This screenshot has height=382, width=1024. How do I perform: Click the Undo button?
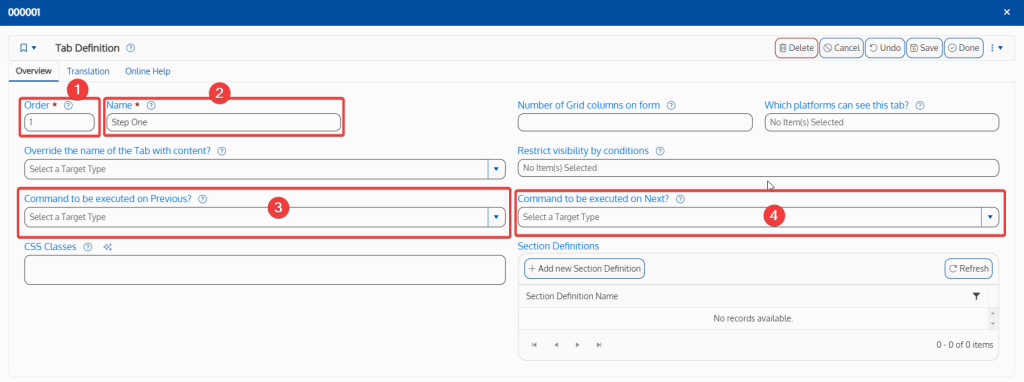click(x=885, y=48)
